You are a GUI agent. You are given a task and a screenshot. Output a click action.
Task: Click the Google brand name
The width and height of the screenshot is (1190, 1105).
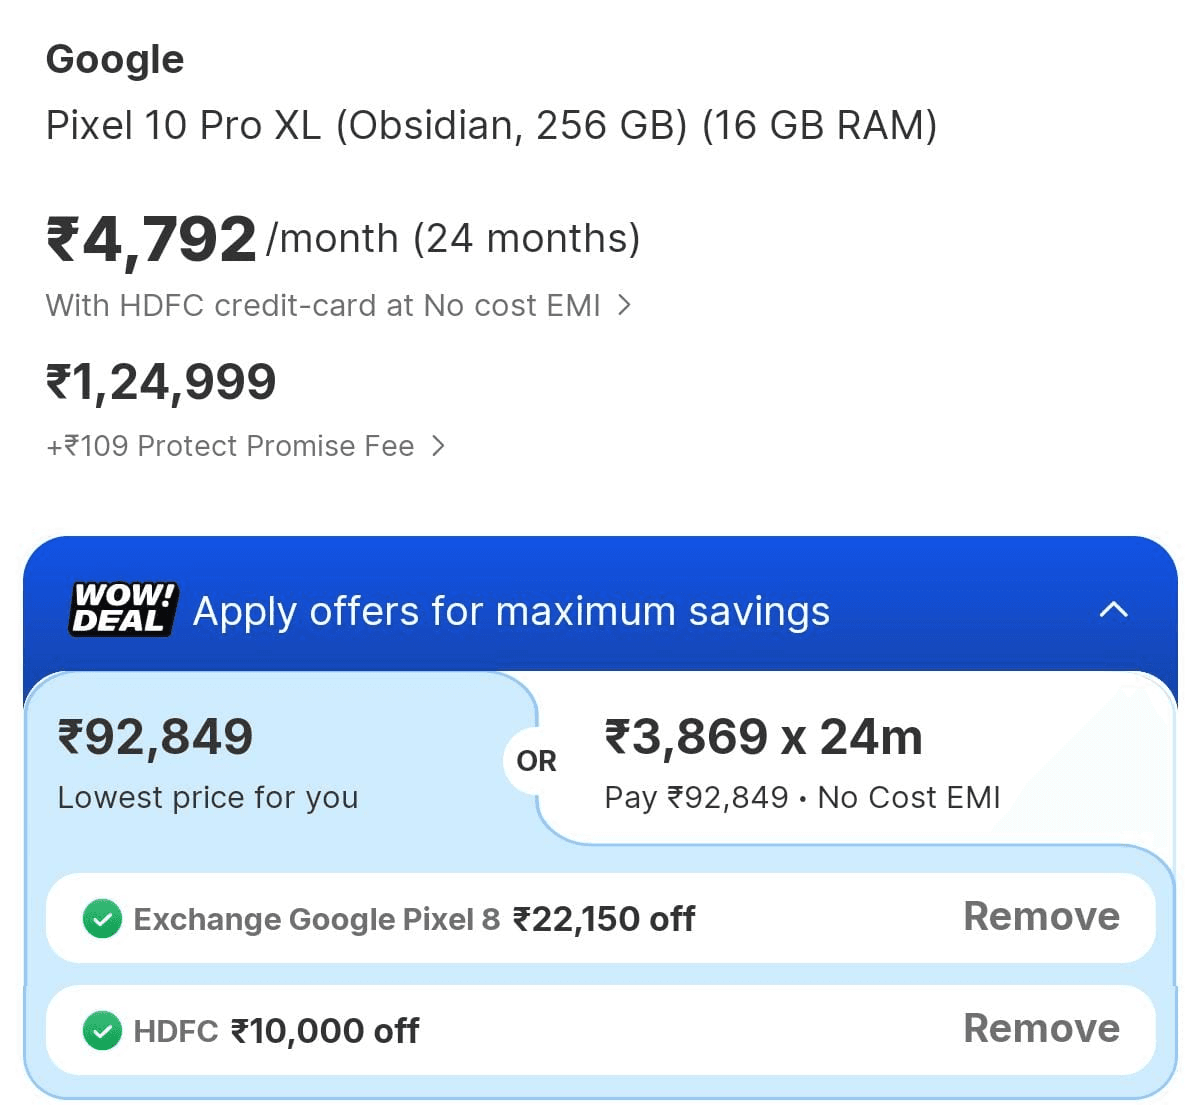click(115, 60)
